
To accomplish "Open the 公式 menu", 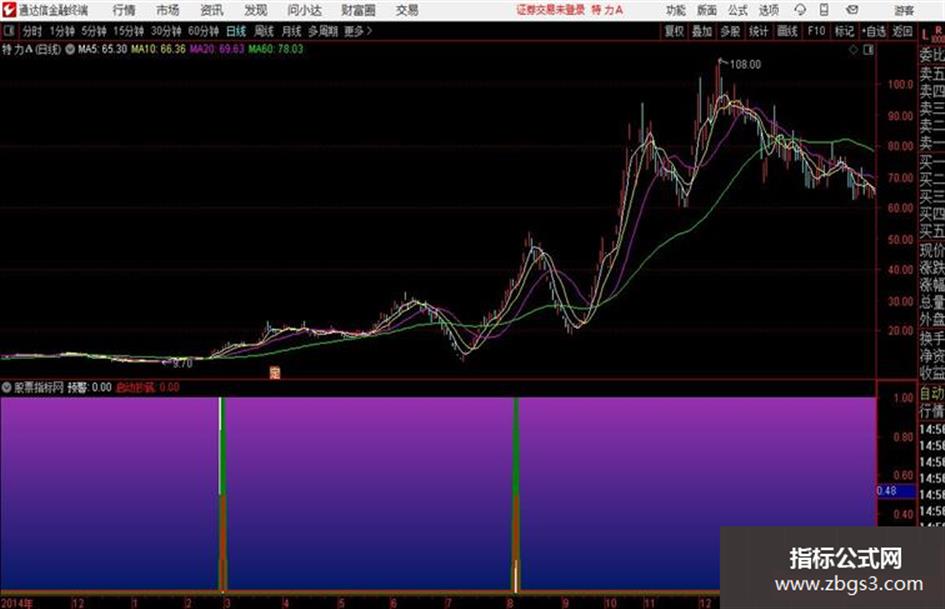I will click(x=738, y=10).
